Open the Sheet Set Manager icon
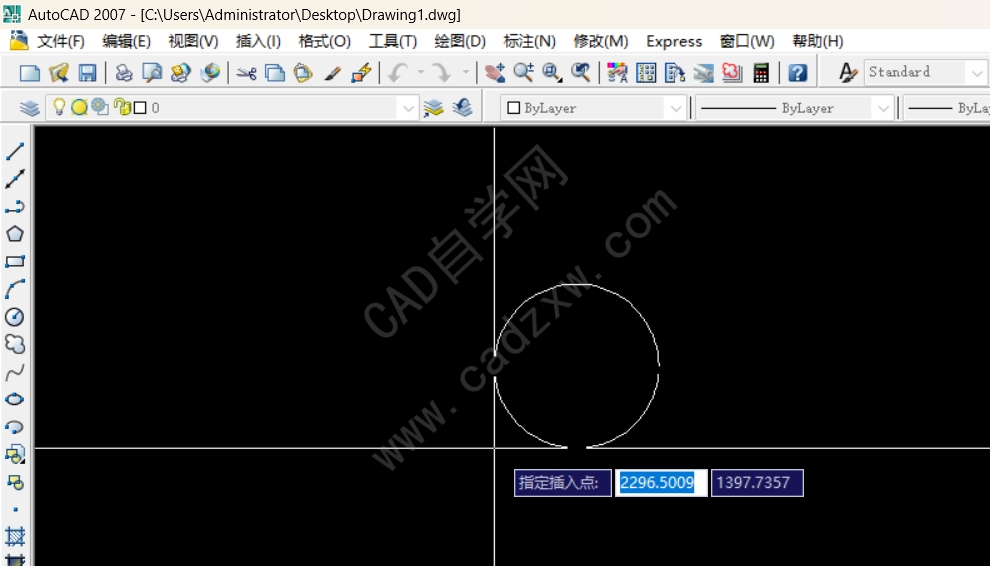Image resolution: width=990 pixels, height=566 pixels. point(703,73)
